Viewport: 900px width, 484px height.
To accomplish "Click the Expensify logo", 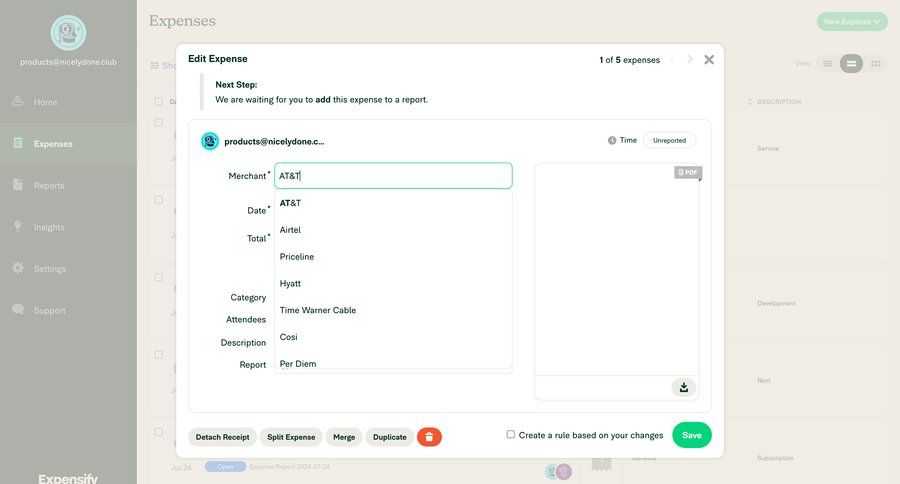I will [68, 478].
